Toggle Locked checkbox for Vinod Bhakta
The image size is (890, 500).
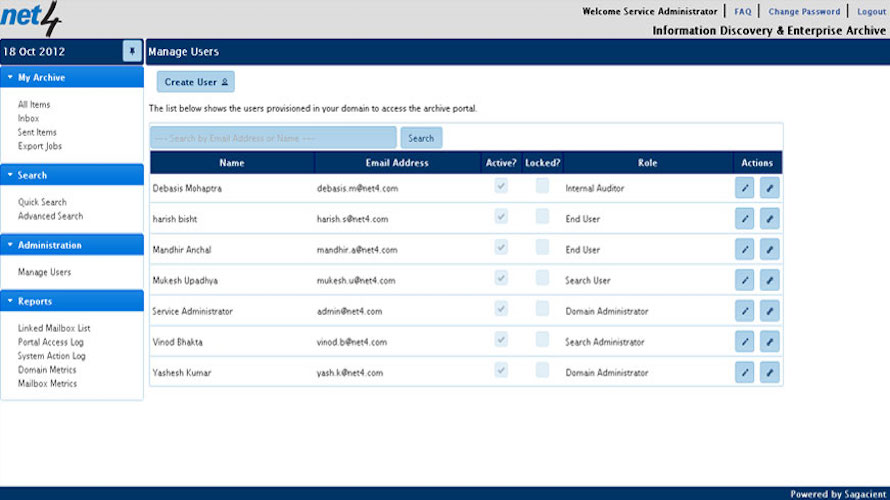542,340
